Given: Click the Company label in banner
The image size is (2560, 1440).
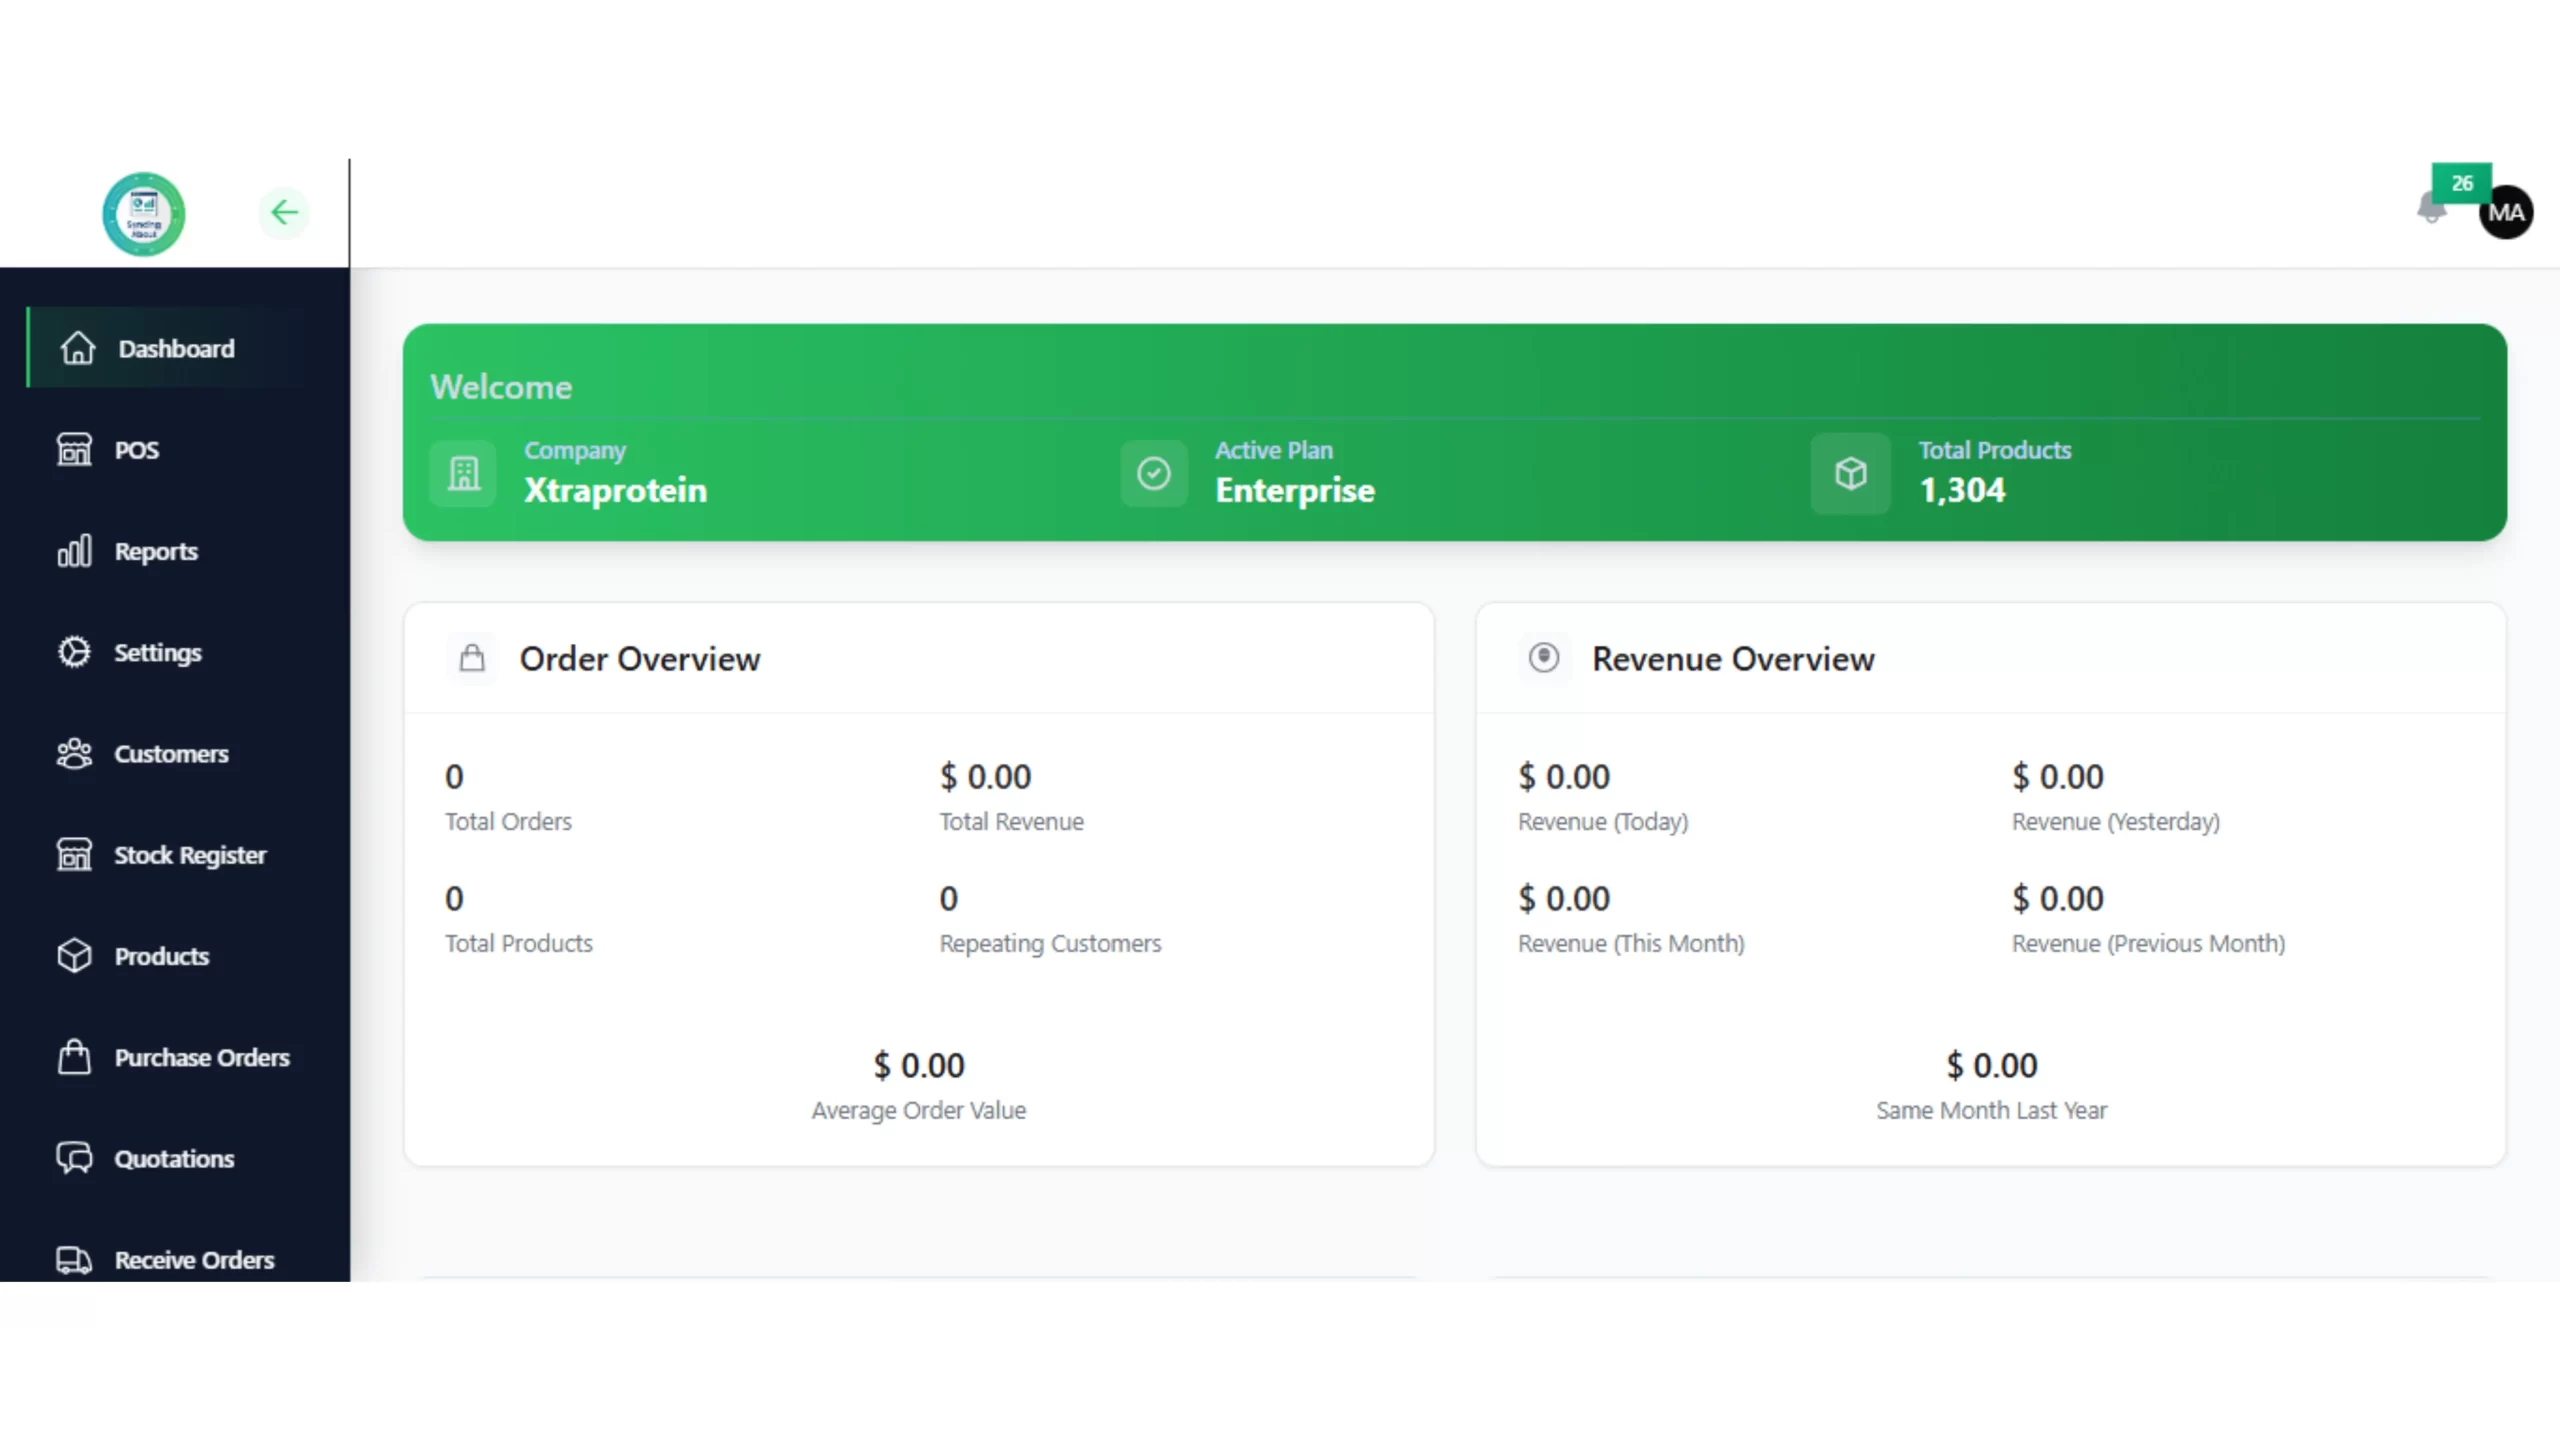Looking at the screenshot, I should [575, 451].
